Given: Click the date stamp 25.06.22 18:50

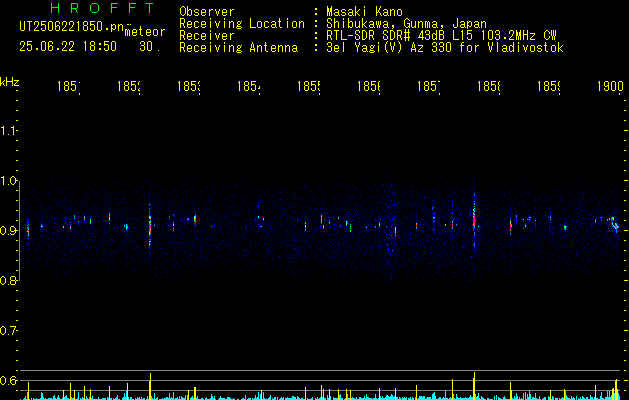Looking at the screenshot, I should tap(68, 47).
